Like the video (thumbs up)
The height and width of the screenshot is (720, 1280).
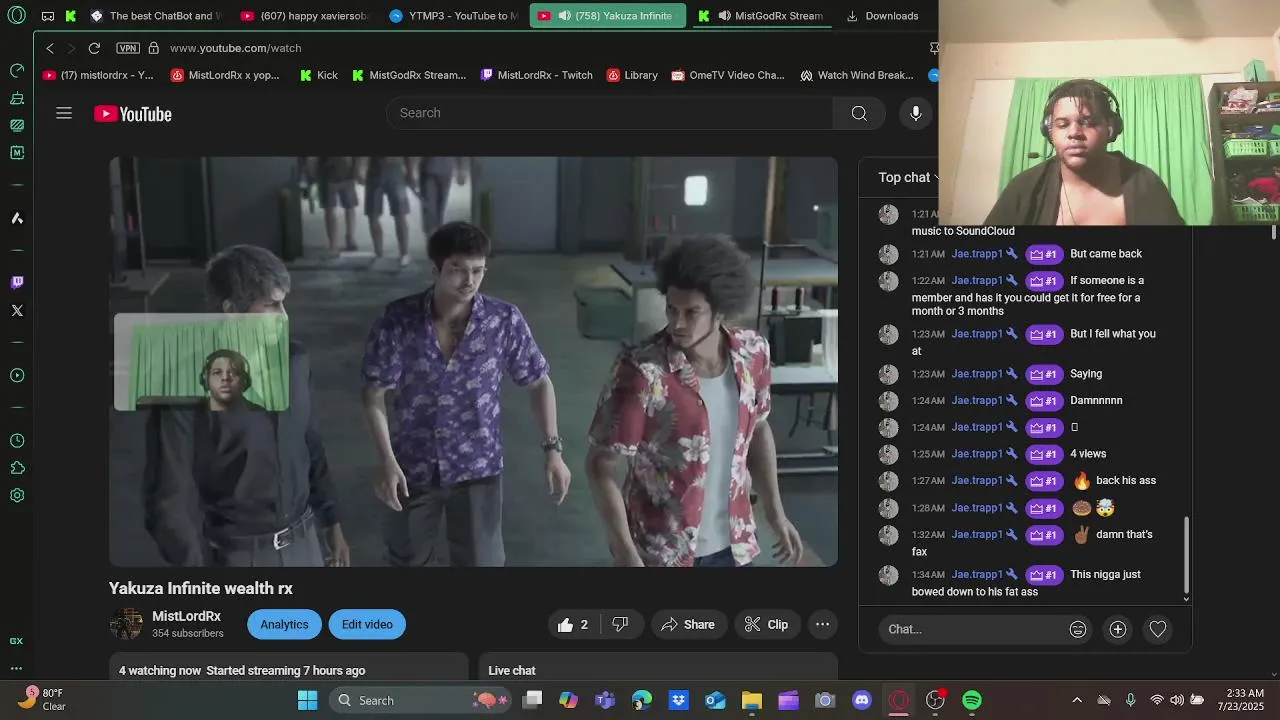[572, 624]
